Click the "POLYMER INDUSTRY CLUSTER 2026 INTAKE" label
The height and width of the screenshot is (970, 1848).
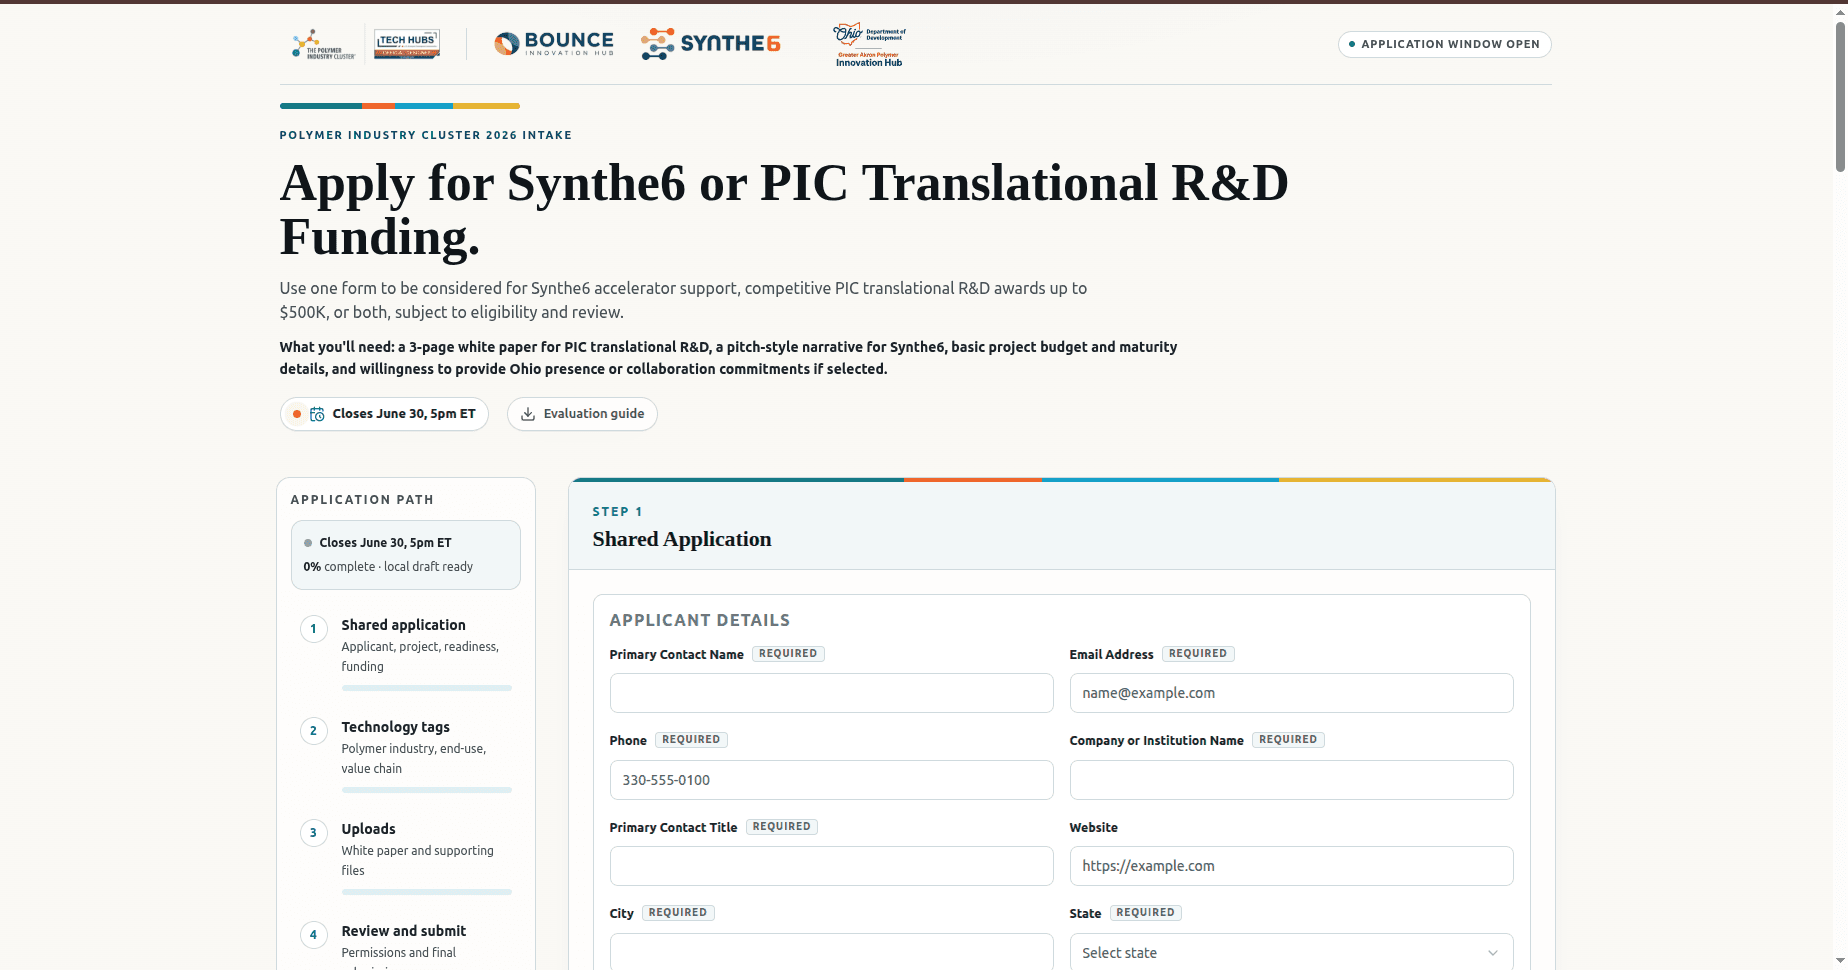click(x=426, y=135)
